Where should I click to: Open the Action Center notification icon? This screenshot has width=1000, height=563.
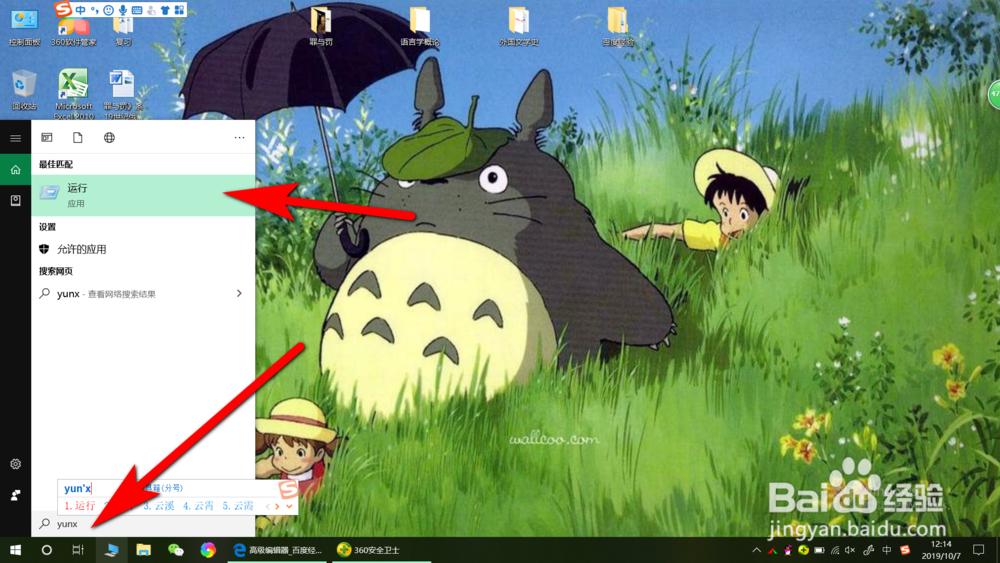[979, 550]
